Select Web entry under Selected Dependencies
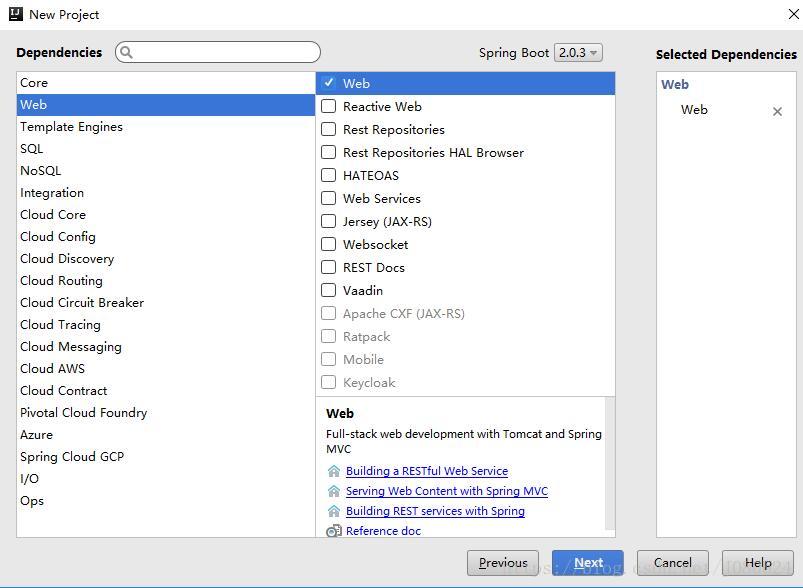The width and height of the screenshot is (803, 588). pos(694,110)
